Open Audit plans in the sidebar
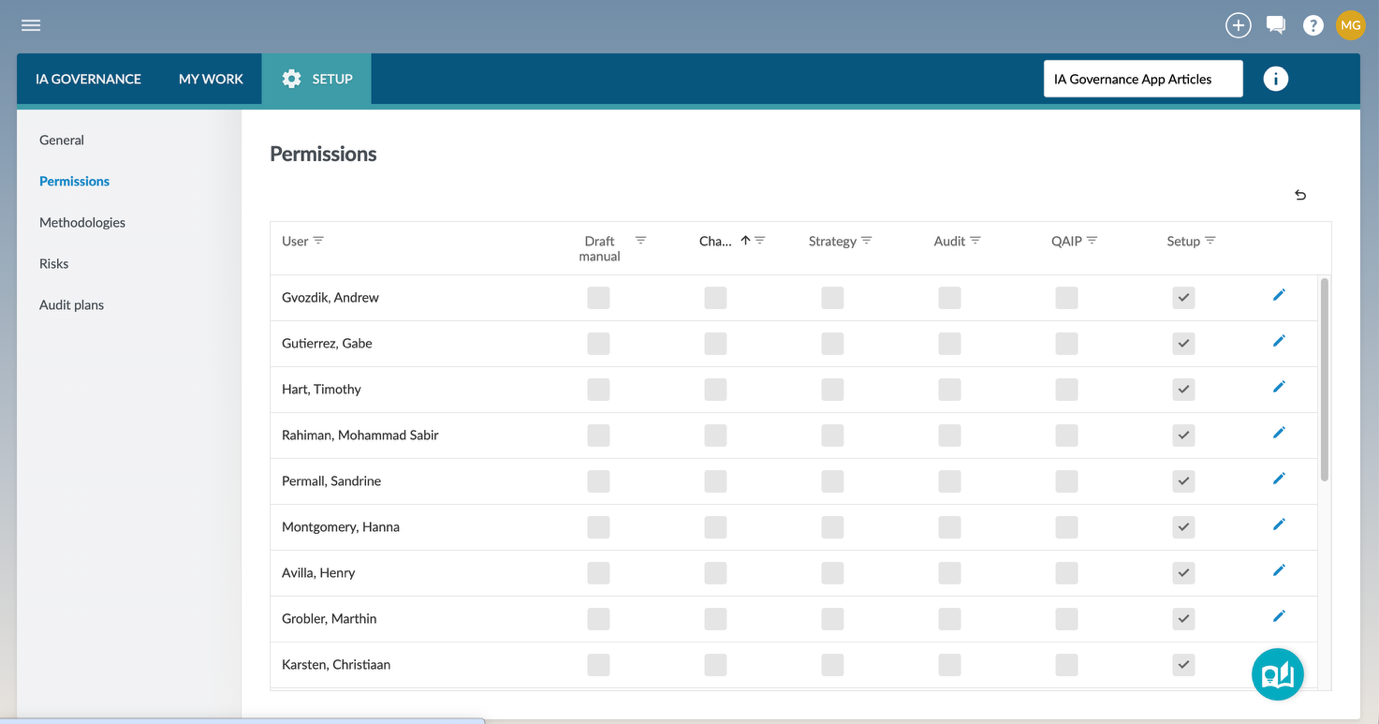 click(x=71, y=305)
